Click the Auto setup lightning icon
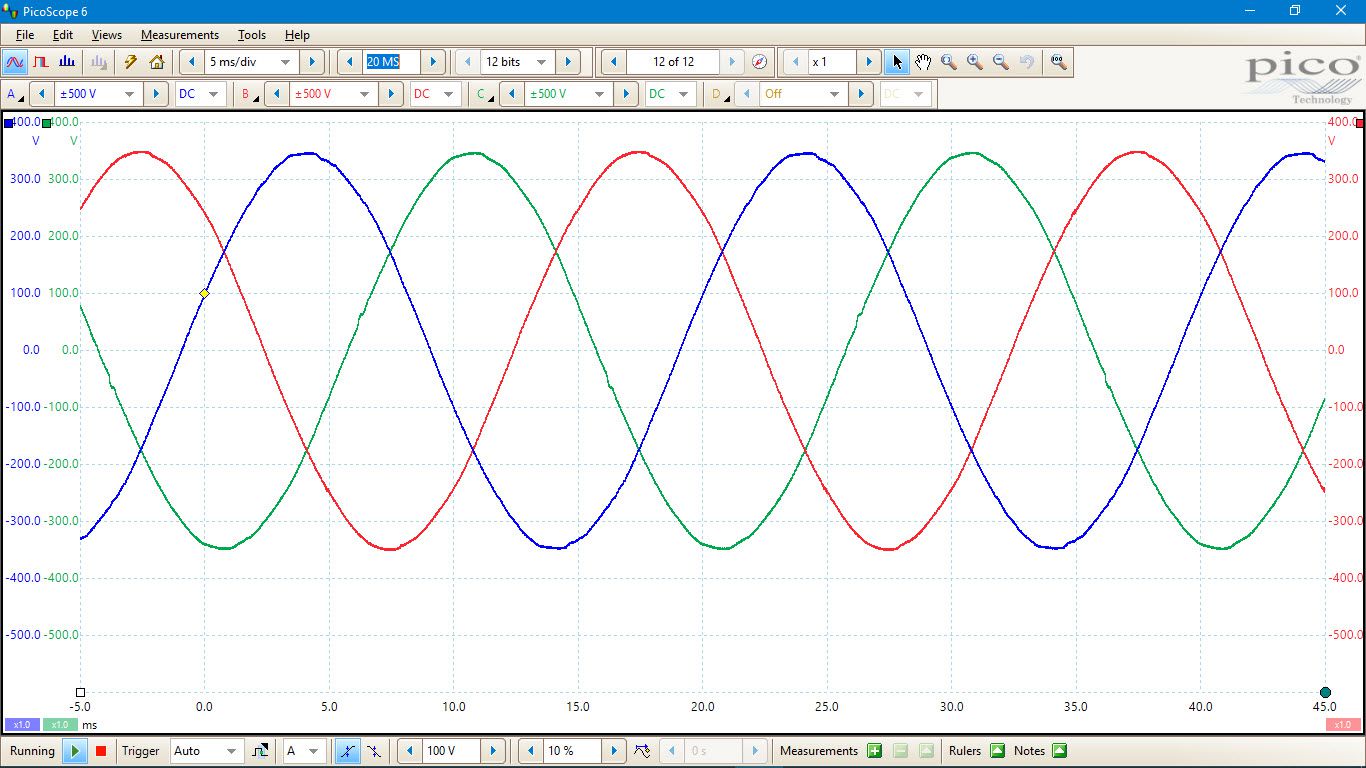 130,62
